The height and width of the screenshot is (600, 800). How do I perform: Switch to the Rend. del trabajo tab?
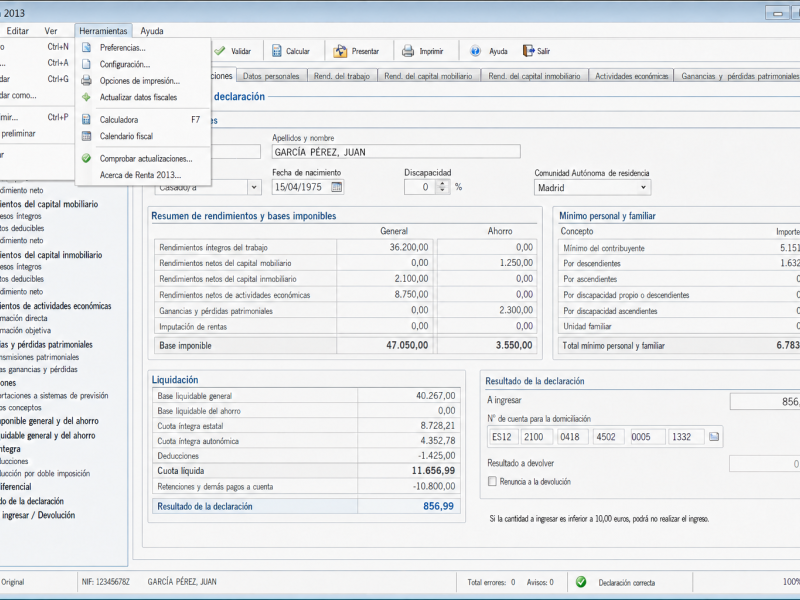[x=342, y=76]
